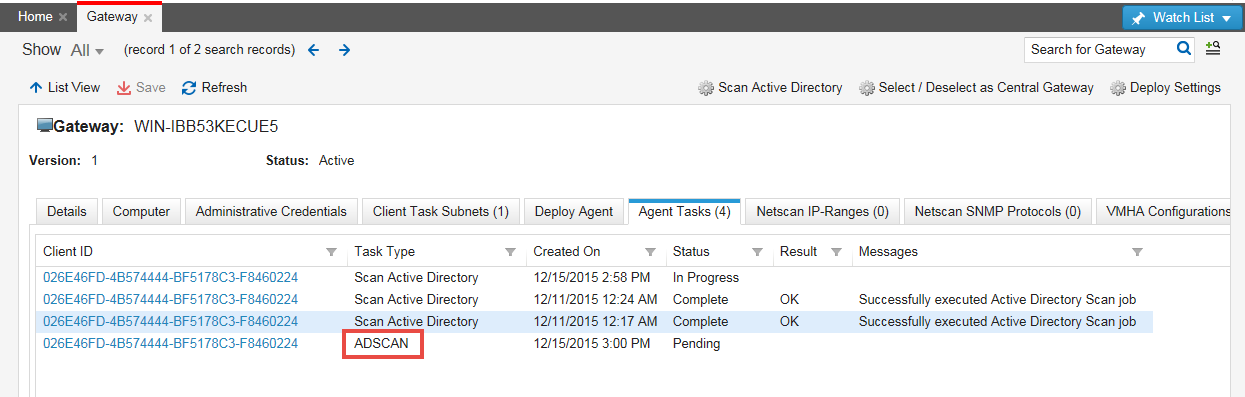Image resolution: width=1245 pixels, height=397 pixels.
Task: Click the Search for Gateway field
Action: tap(1102, 49)
